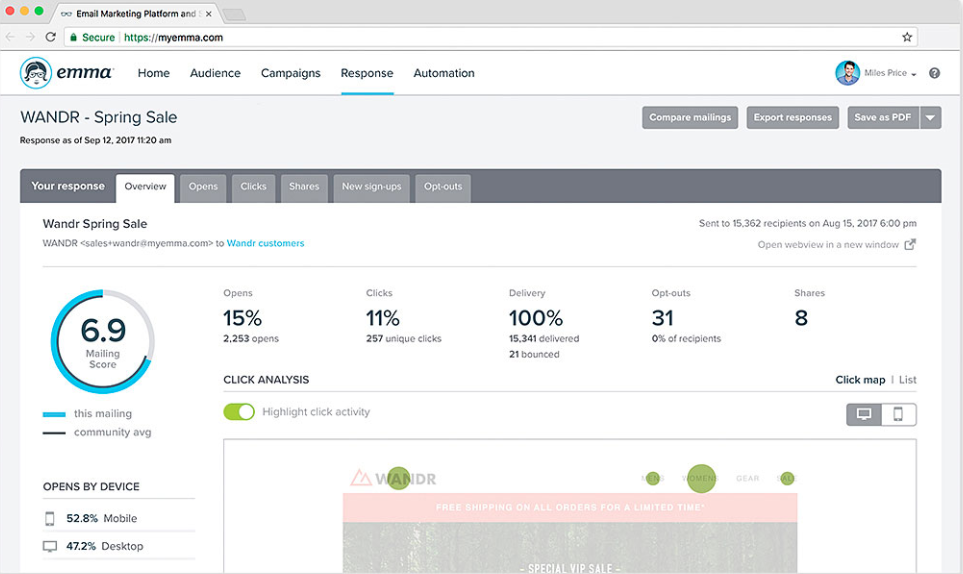Click the 257 unique clicks text
This screenshot has height=574, width=963.
point(404,339)
